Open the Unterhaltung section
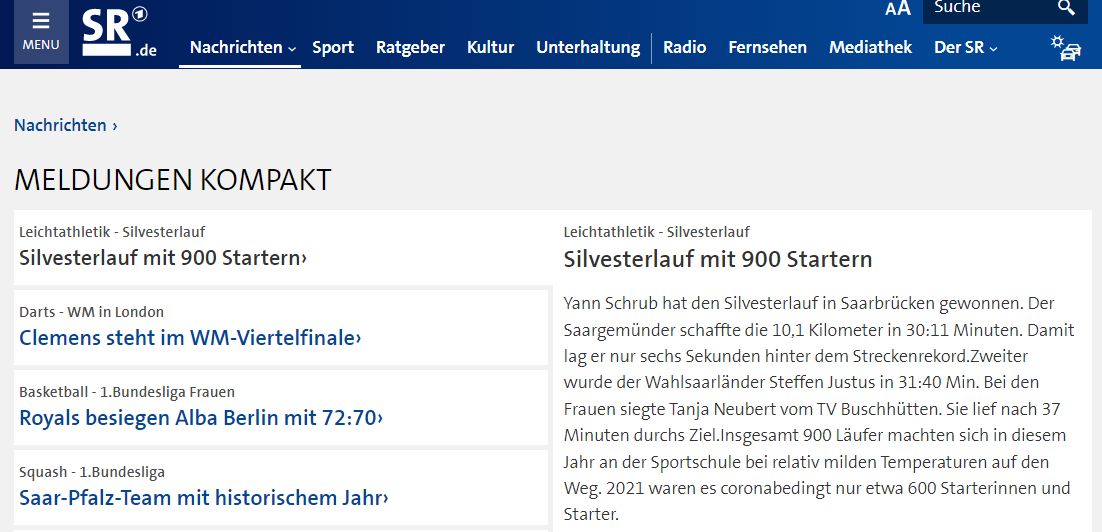1102x532 pixels. point(588,48)
